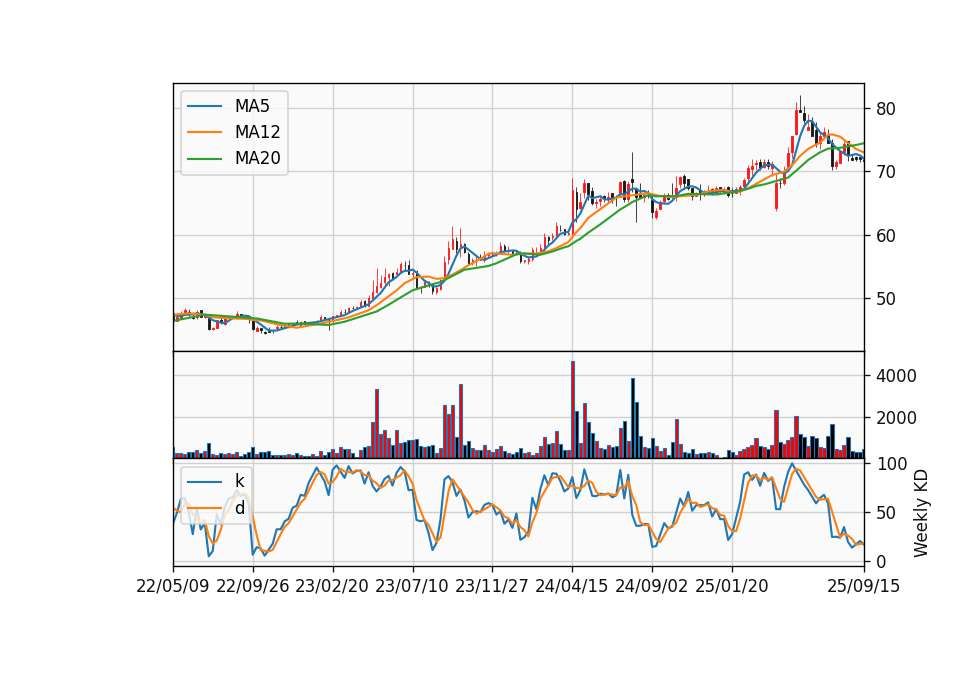Click the MA12 legend label
The image size is (960, 690).
pos(257,132)
